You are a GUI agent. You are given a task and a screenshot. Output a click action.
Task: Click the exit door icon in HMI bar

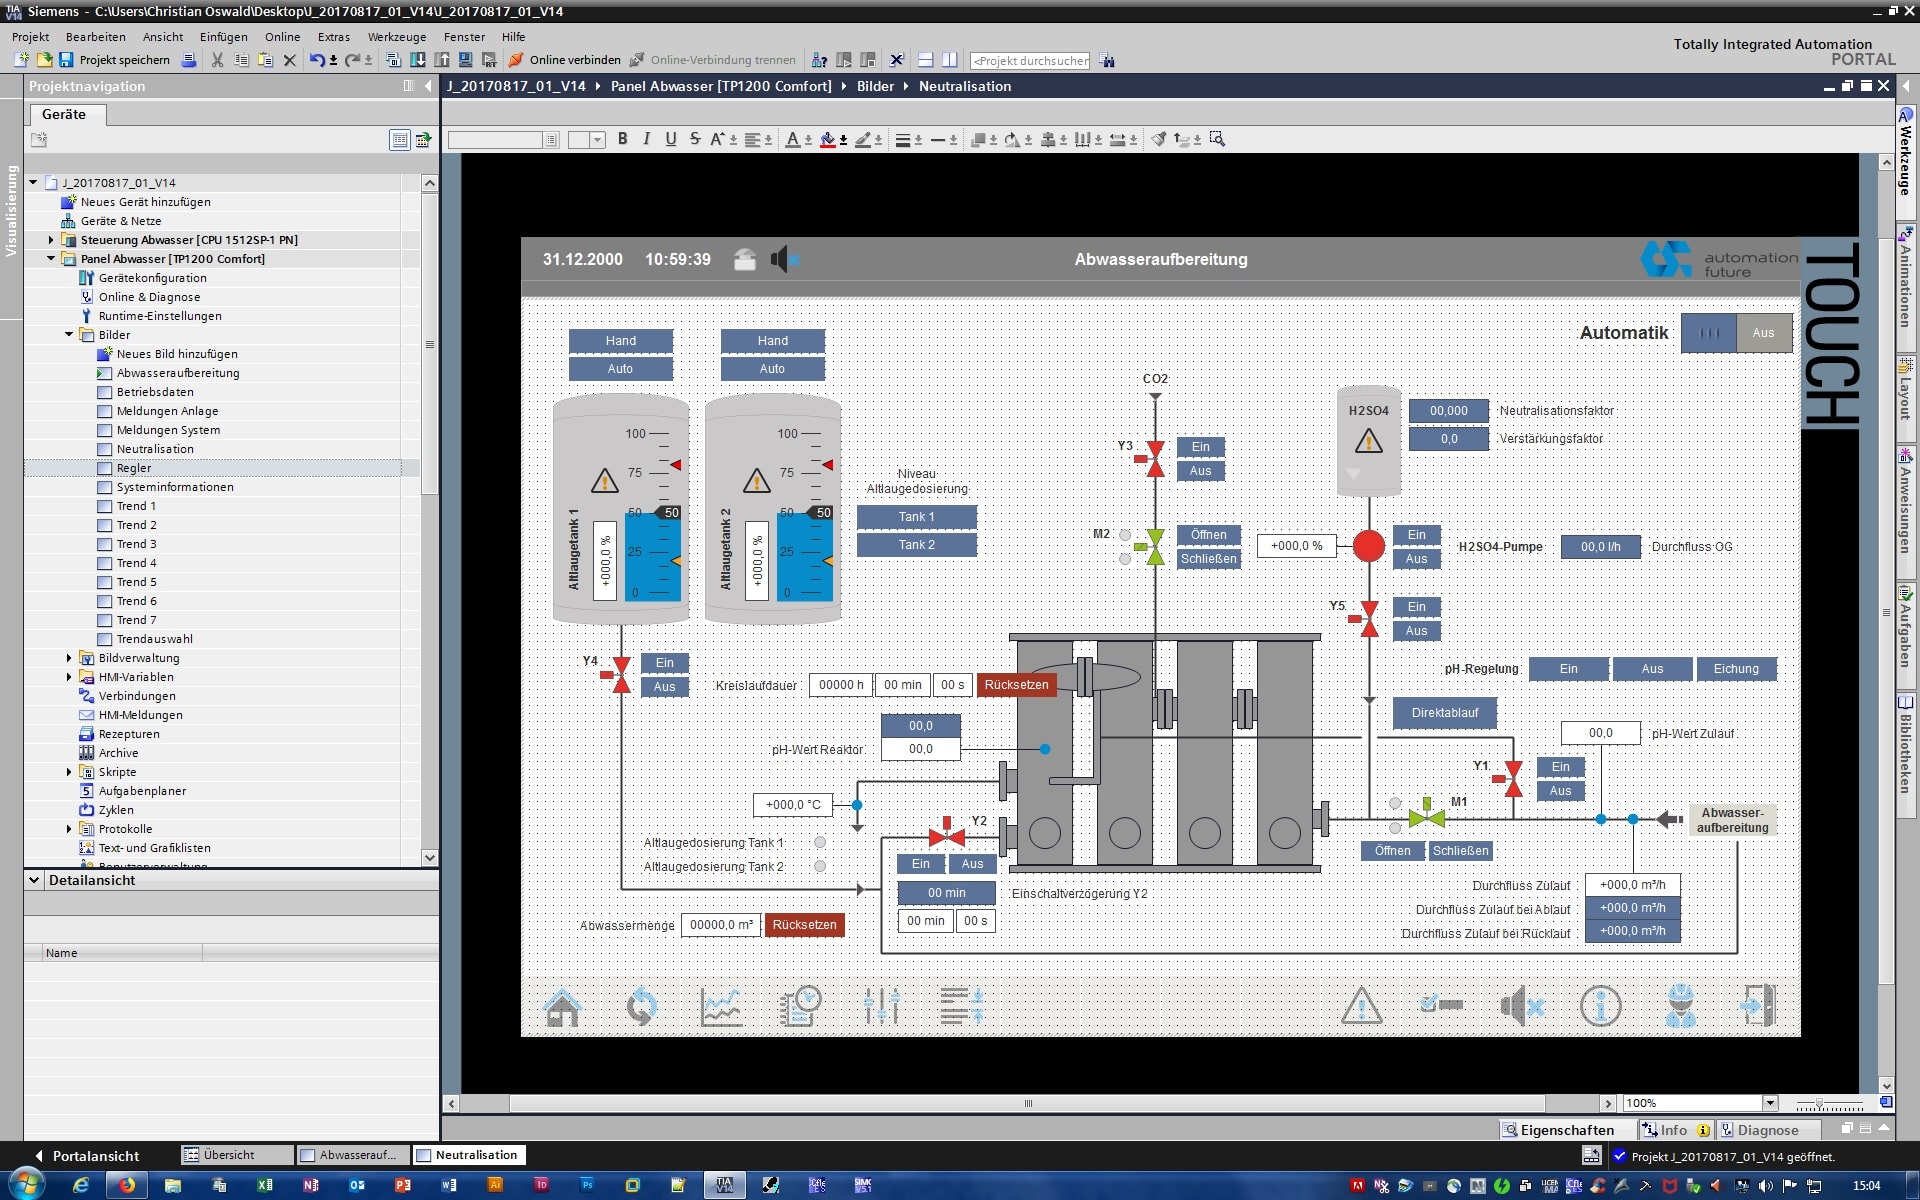tap(1759, 1006)
